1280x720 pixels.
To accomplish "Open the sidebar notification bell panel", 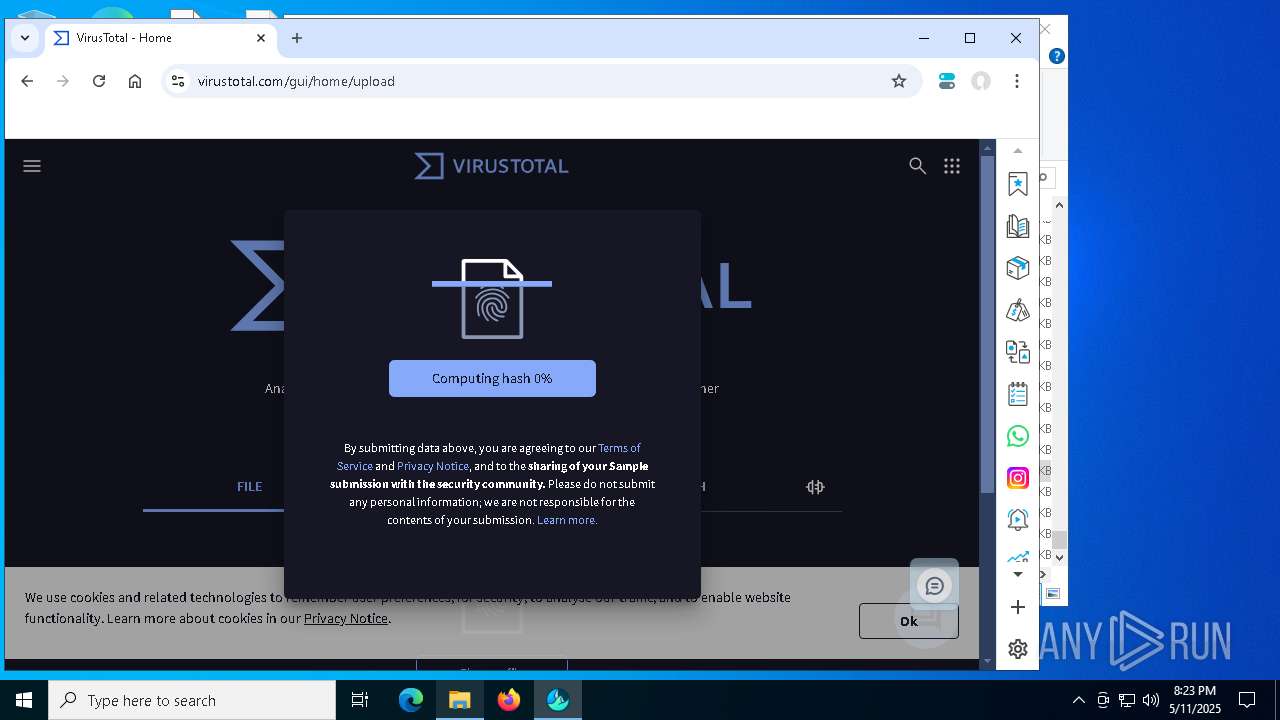I will (1018, 519).
